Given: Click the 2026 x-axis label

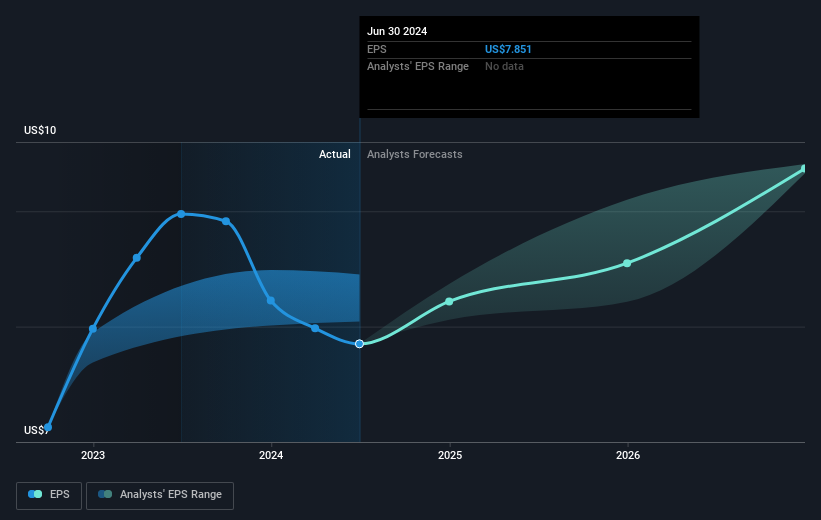Looking at the screenshot, I should click(628, 456).
